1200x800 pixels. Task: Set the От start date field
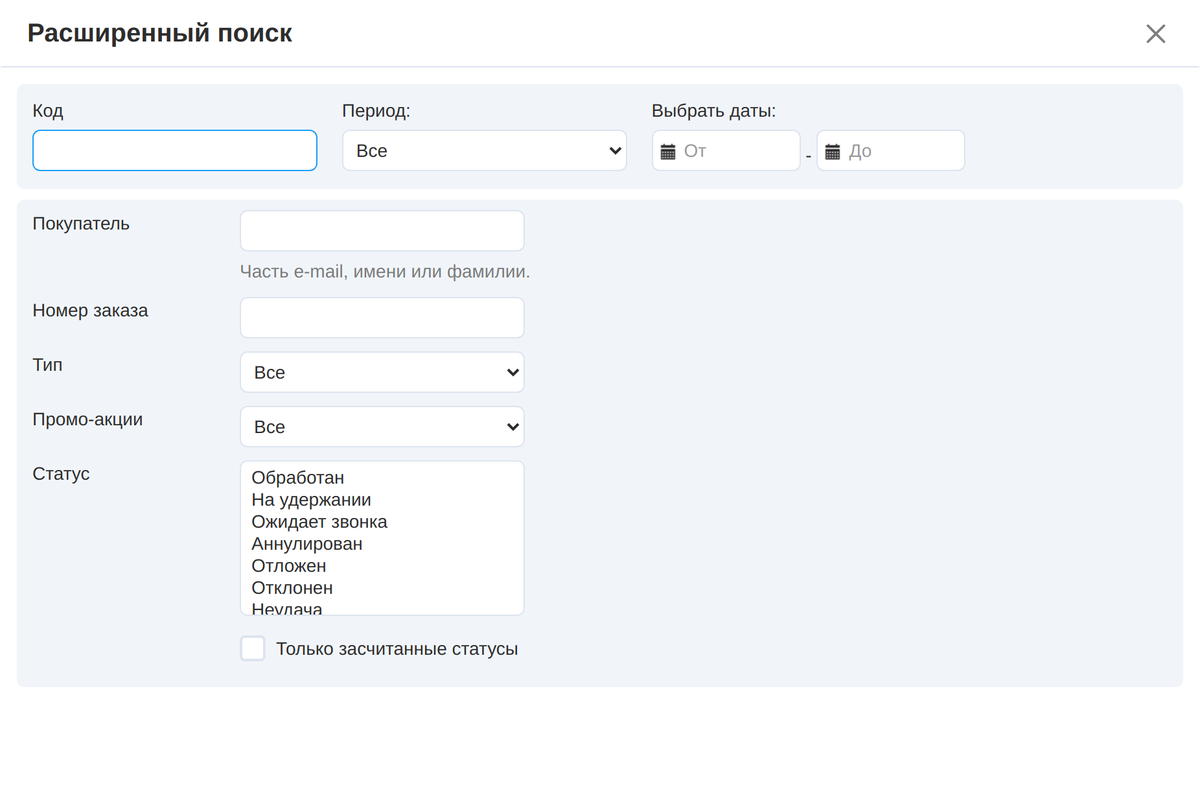click(x=726, y=151)
